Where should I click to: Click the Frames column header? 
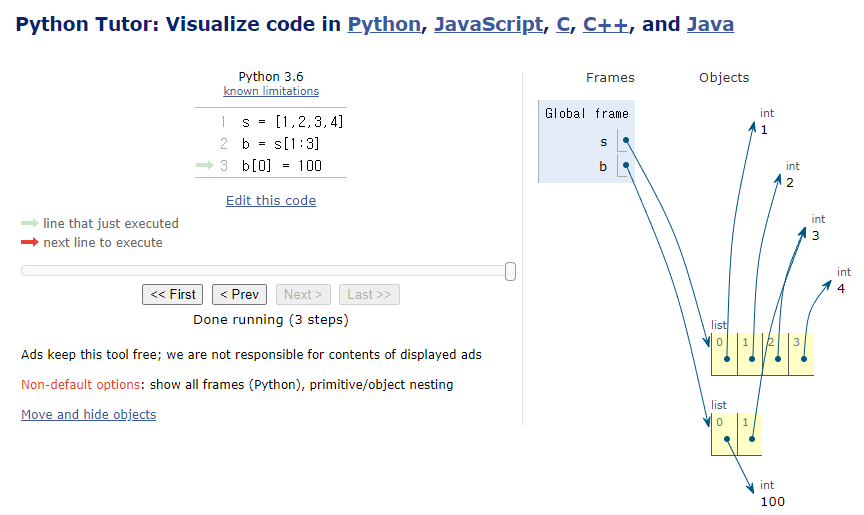point(610,78)
